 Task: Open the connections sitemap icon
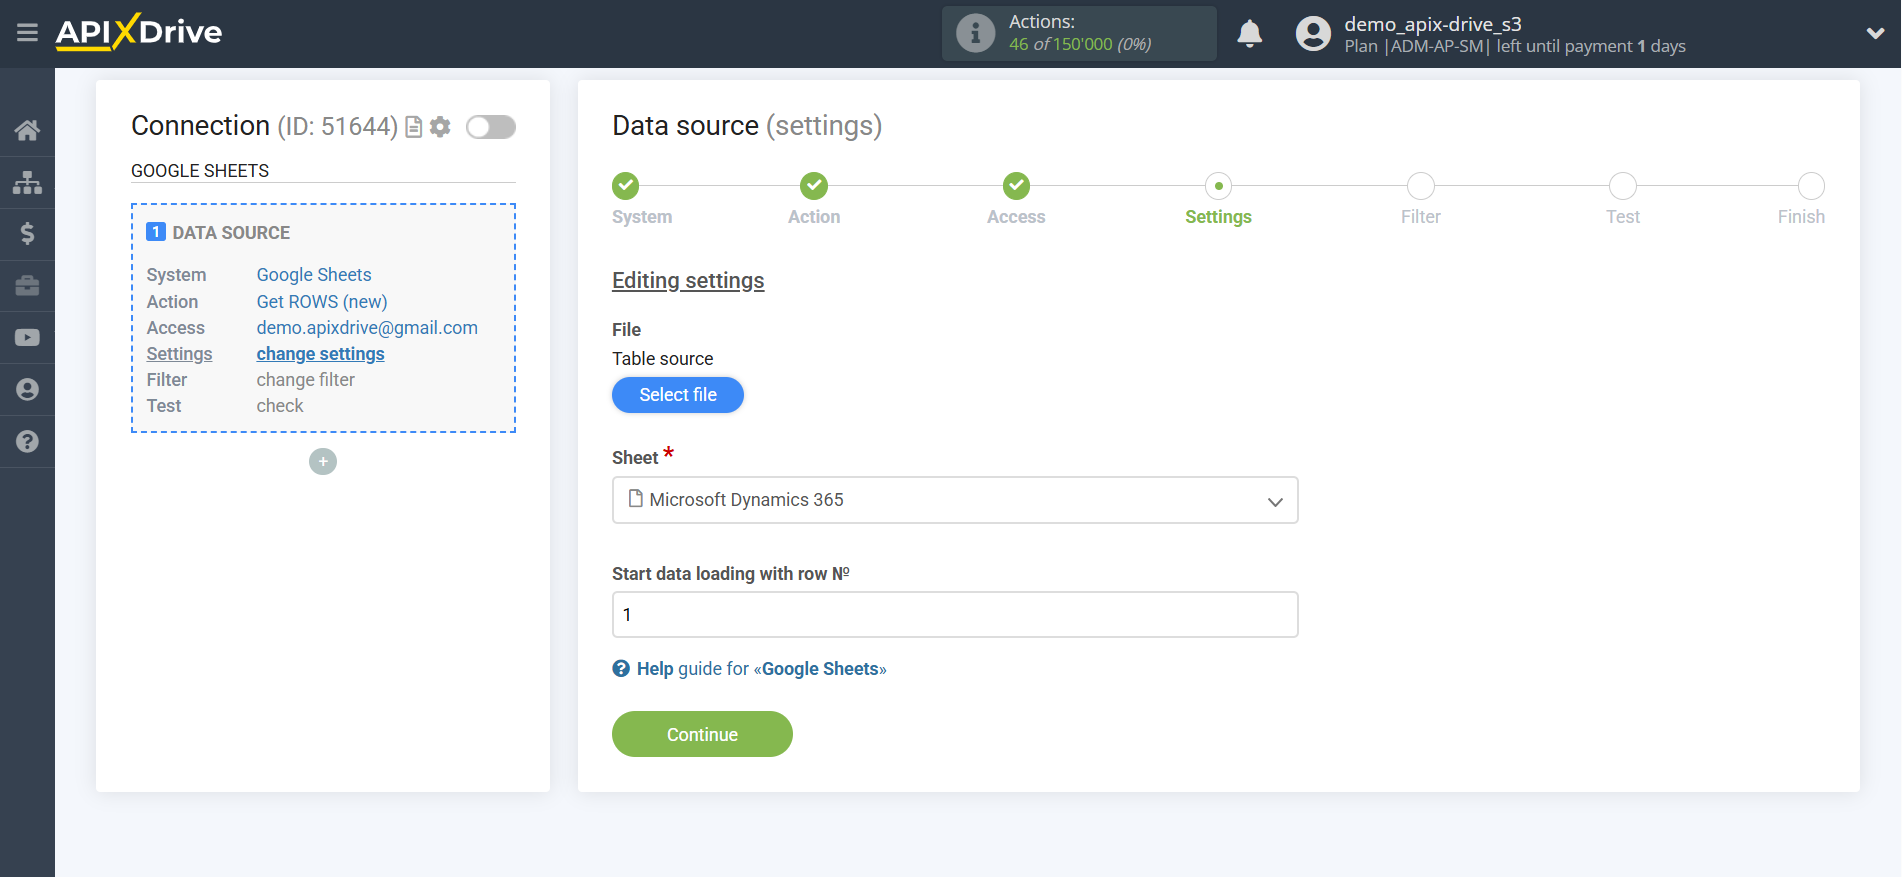click(27, 182)
